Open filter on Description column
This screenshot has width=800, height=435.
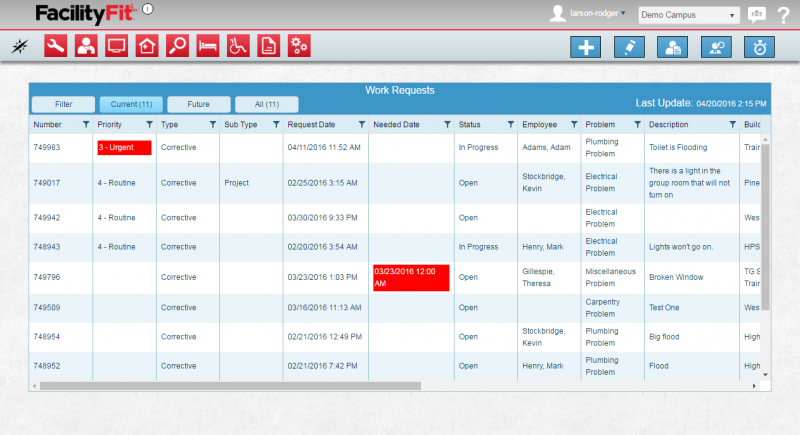(732, 124)
